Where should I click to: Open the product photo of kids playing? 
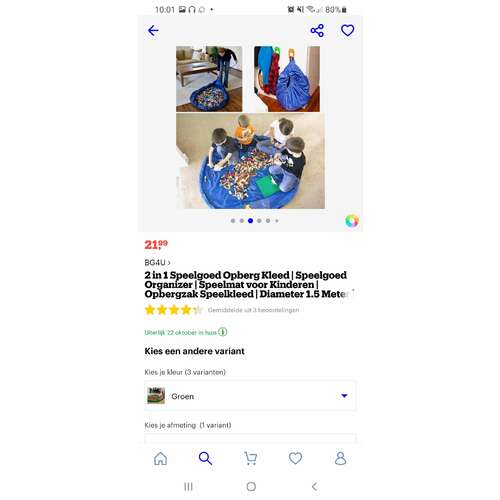[x=250, y=161]
